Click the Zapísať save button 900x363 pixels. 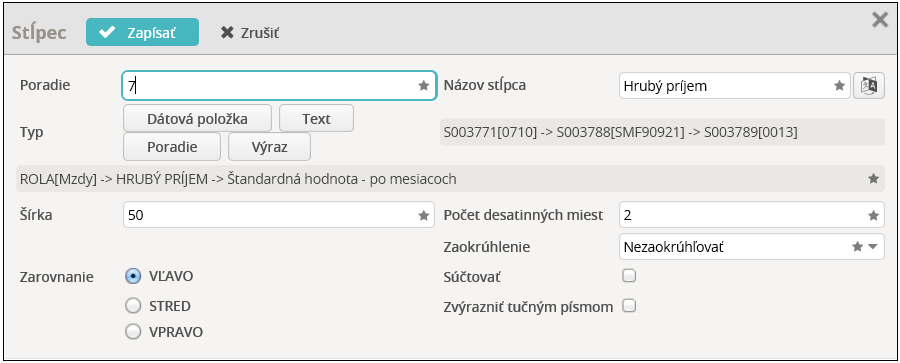(142, 32)
